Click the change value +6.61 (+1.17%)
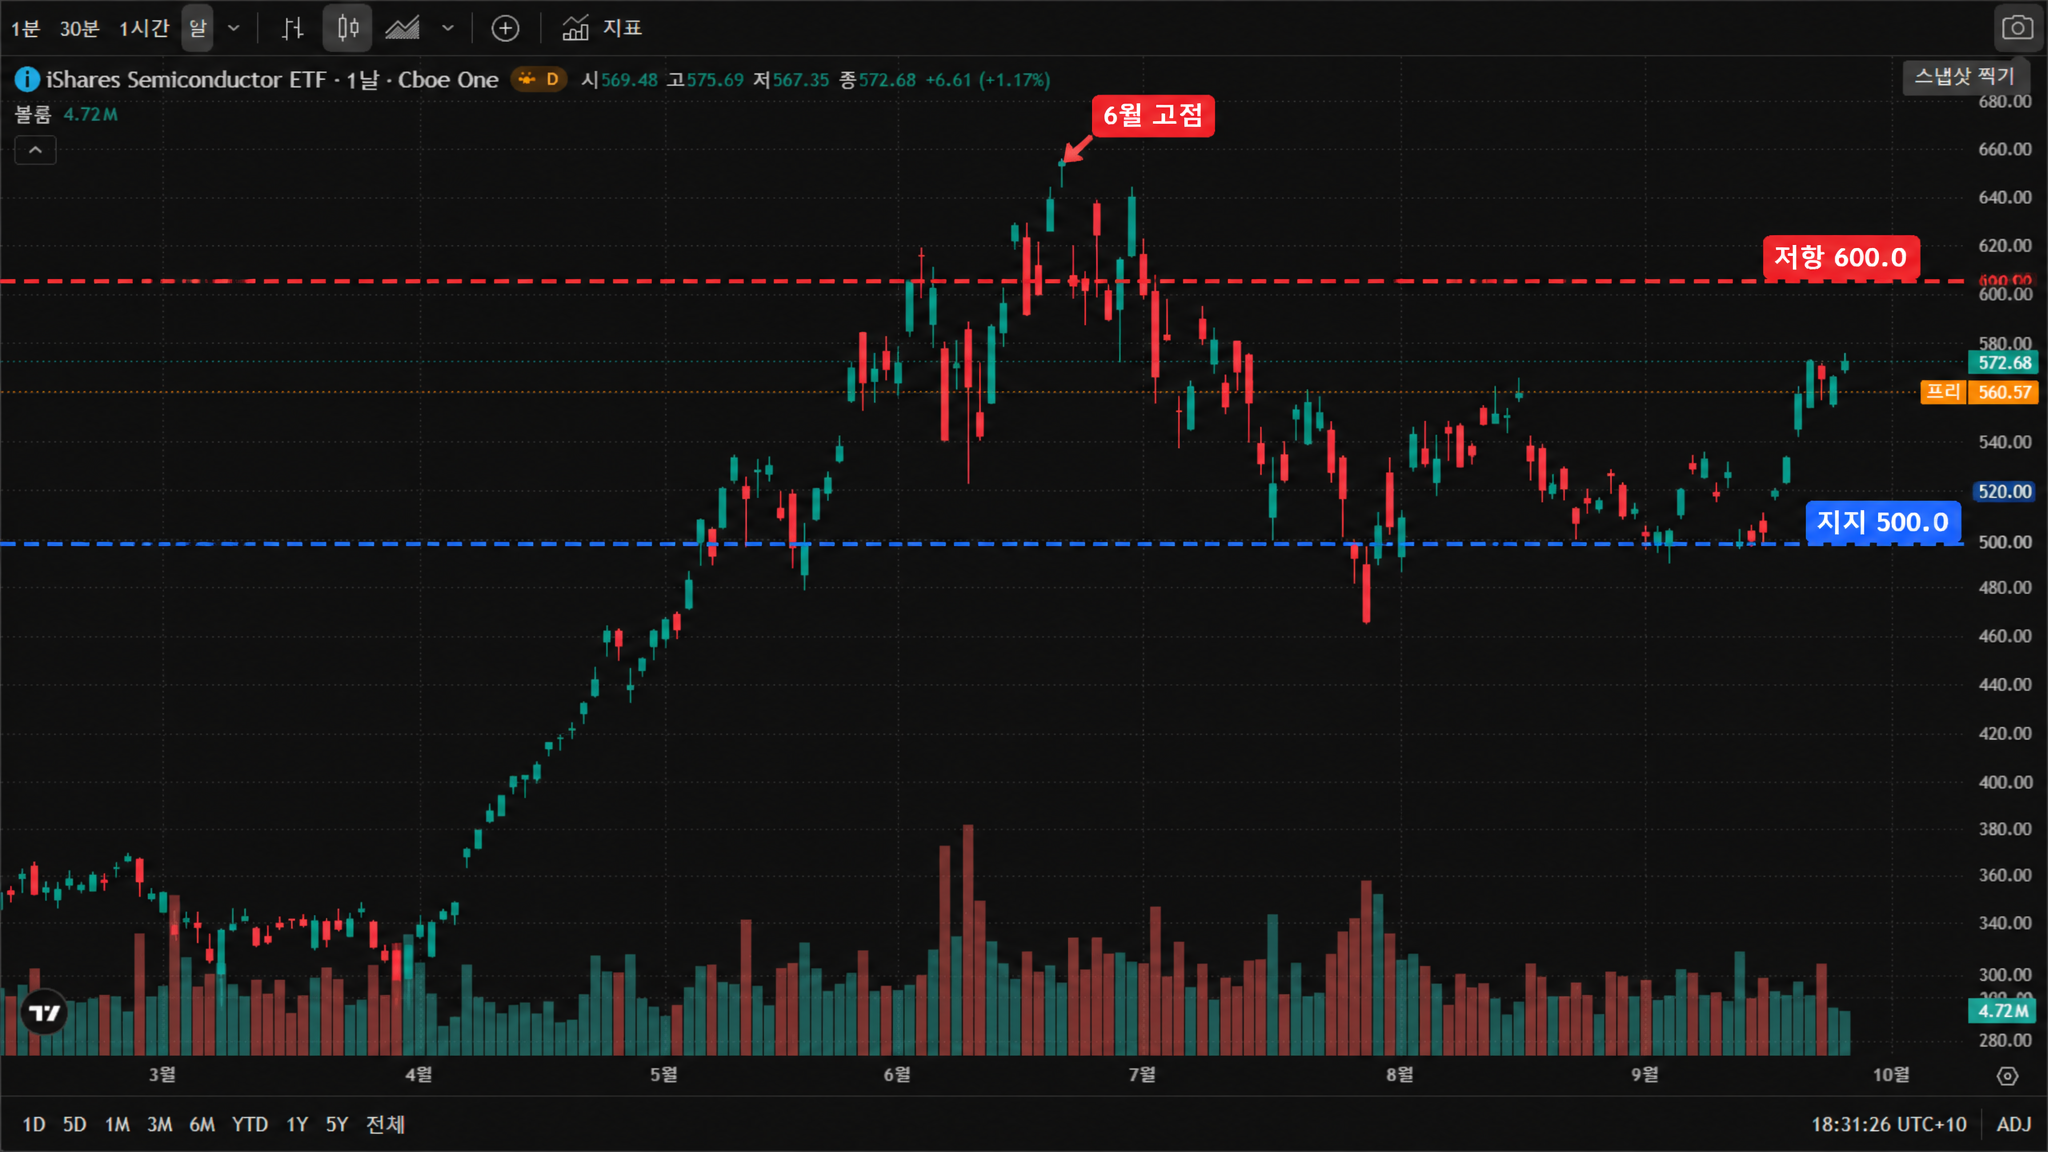The height and width of the screenshot is (1152, 2048). pyautogui.click(x=988, y=79)
